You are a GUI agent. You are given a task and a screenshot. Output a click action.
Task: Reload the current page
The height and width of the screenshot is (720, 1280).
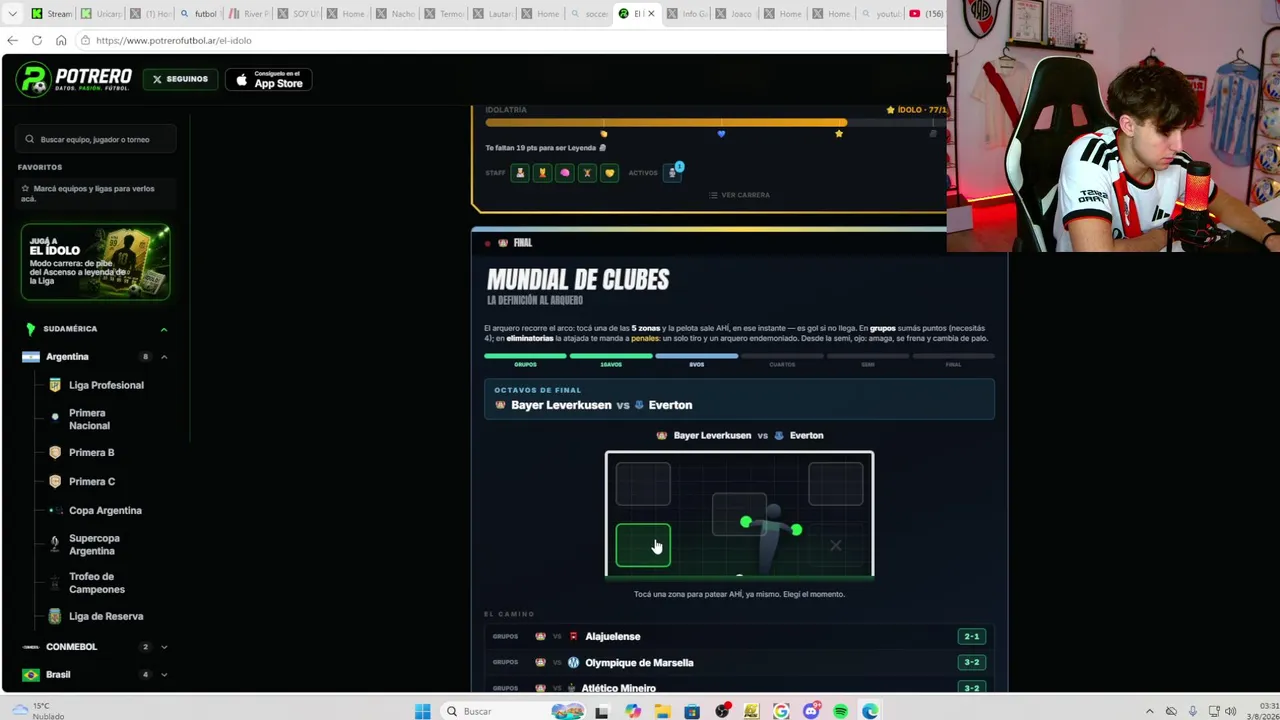(x=37, y=40)
